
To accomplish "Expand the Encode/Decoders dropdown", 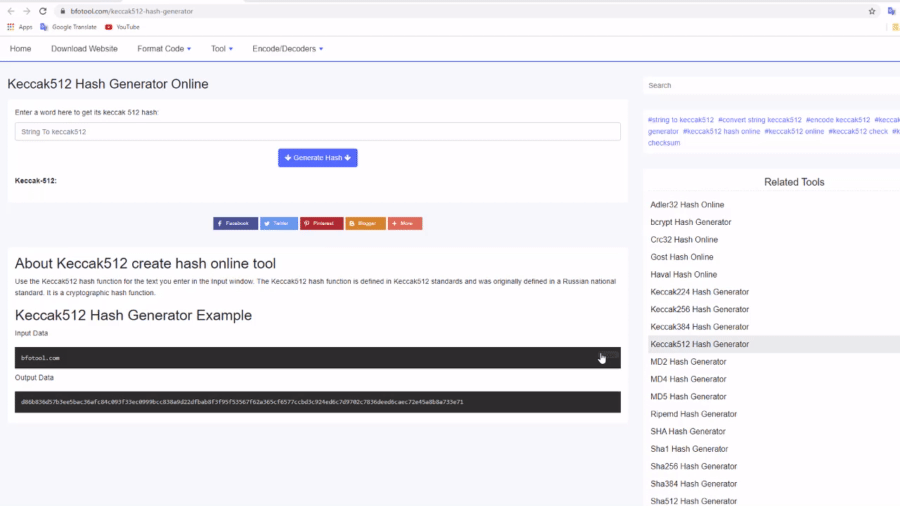I will coord(288,48).
